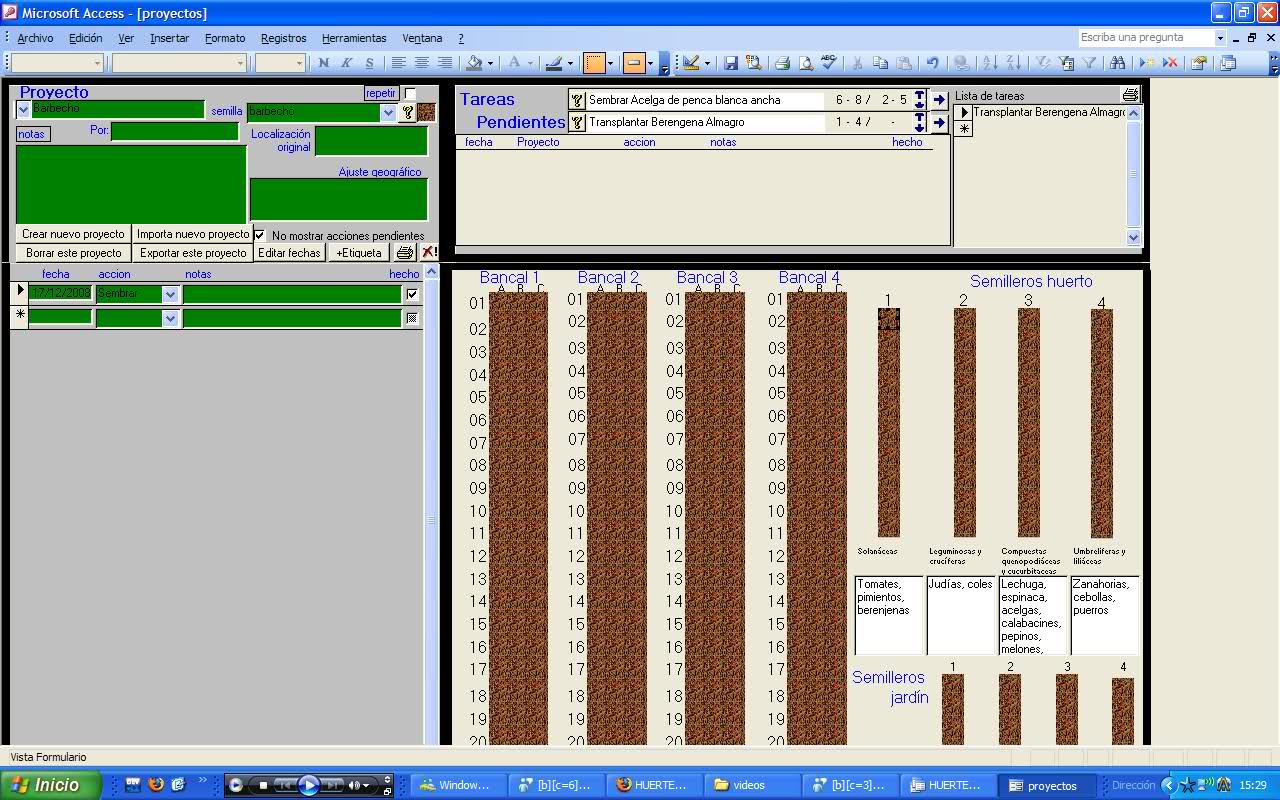Open the Escriba una pregunta dropdown arrow

(1220, 38)
